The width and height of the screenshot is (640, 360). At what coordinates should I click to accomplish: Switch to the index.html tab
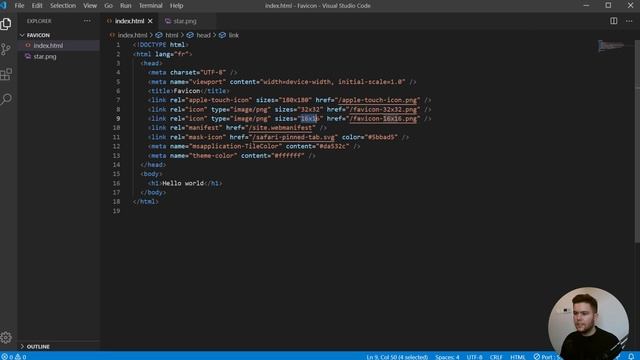(129, 21)
